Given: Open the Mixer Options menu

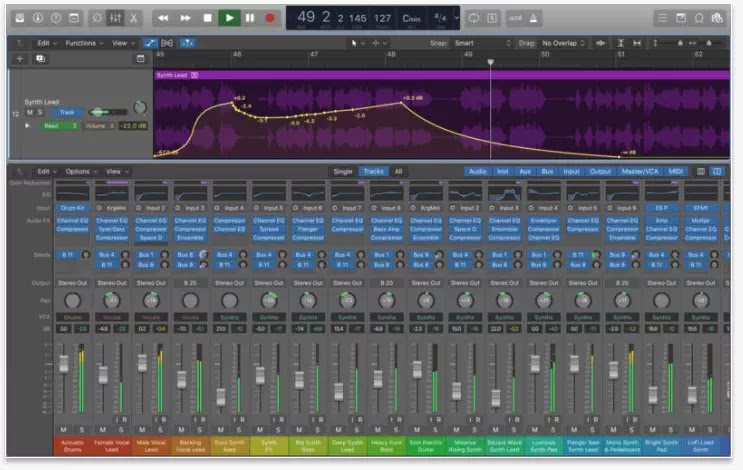Looking at the screenshot, I should 81,172.
